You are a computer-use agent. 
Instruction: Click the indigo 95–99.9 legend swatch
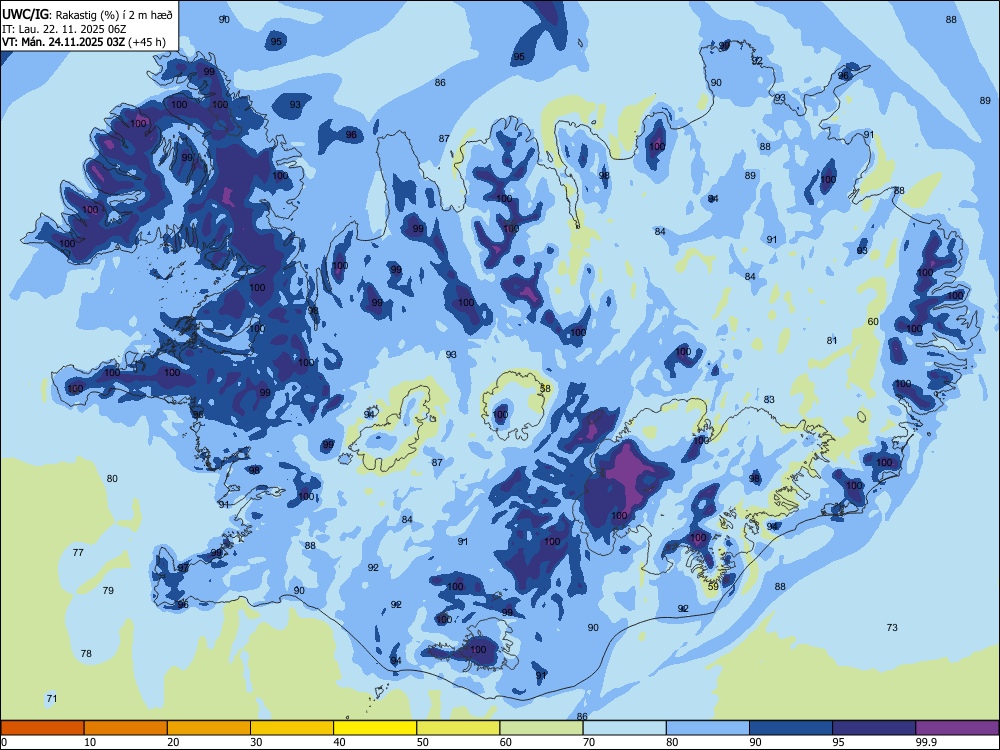click(874, 728)
